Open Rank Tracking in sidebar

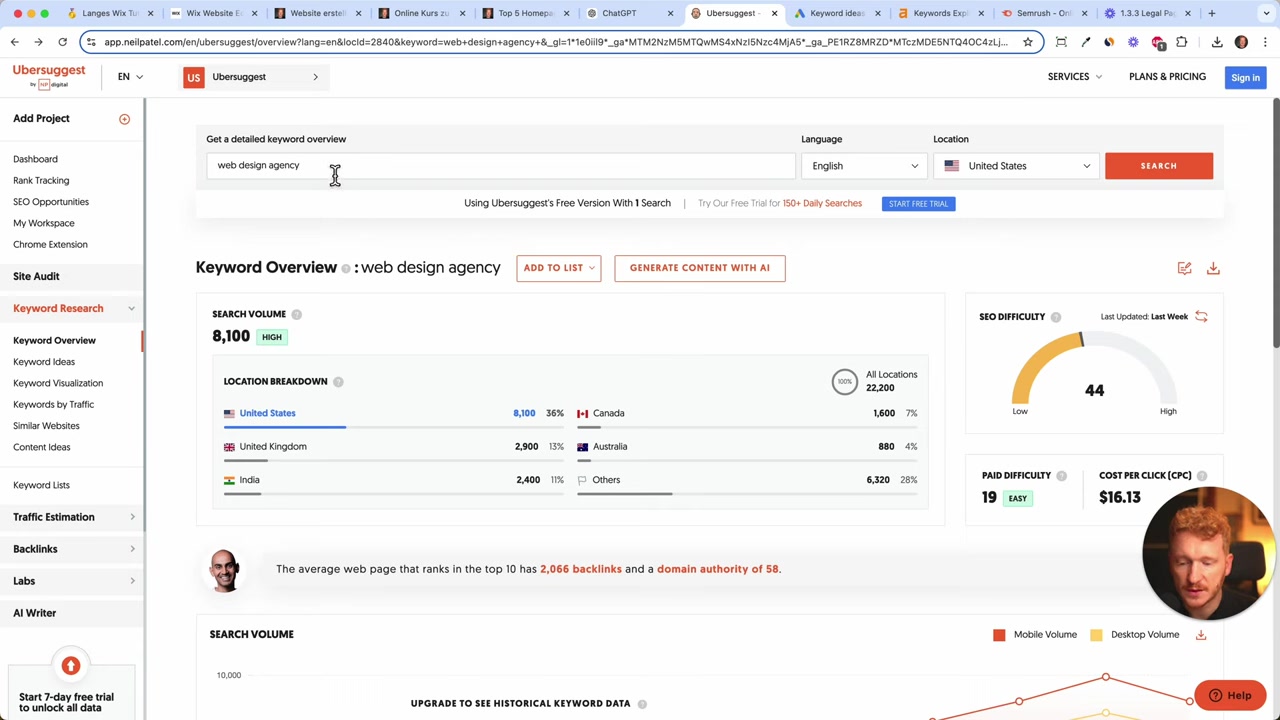pyautogui.click(x=41, y=181)
